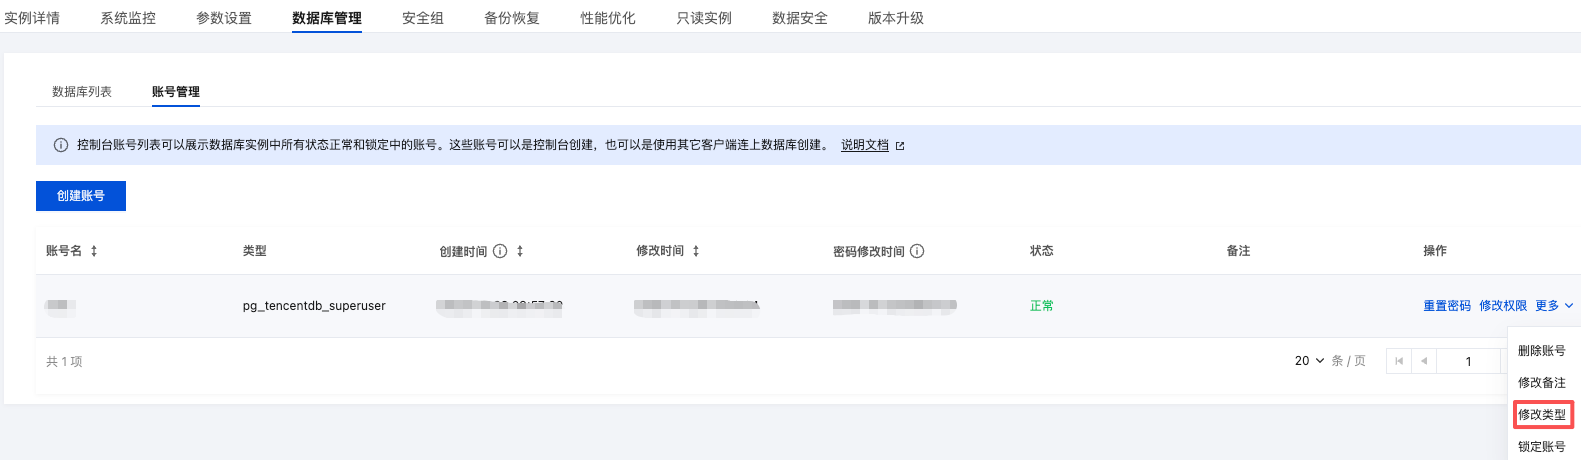Go to previous page of results
This screenshot has width=1581, height=460.
click(1424, 361)
